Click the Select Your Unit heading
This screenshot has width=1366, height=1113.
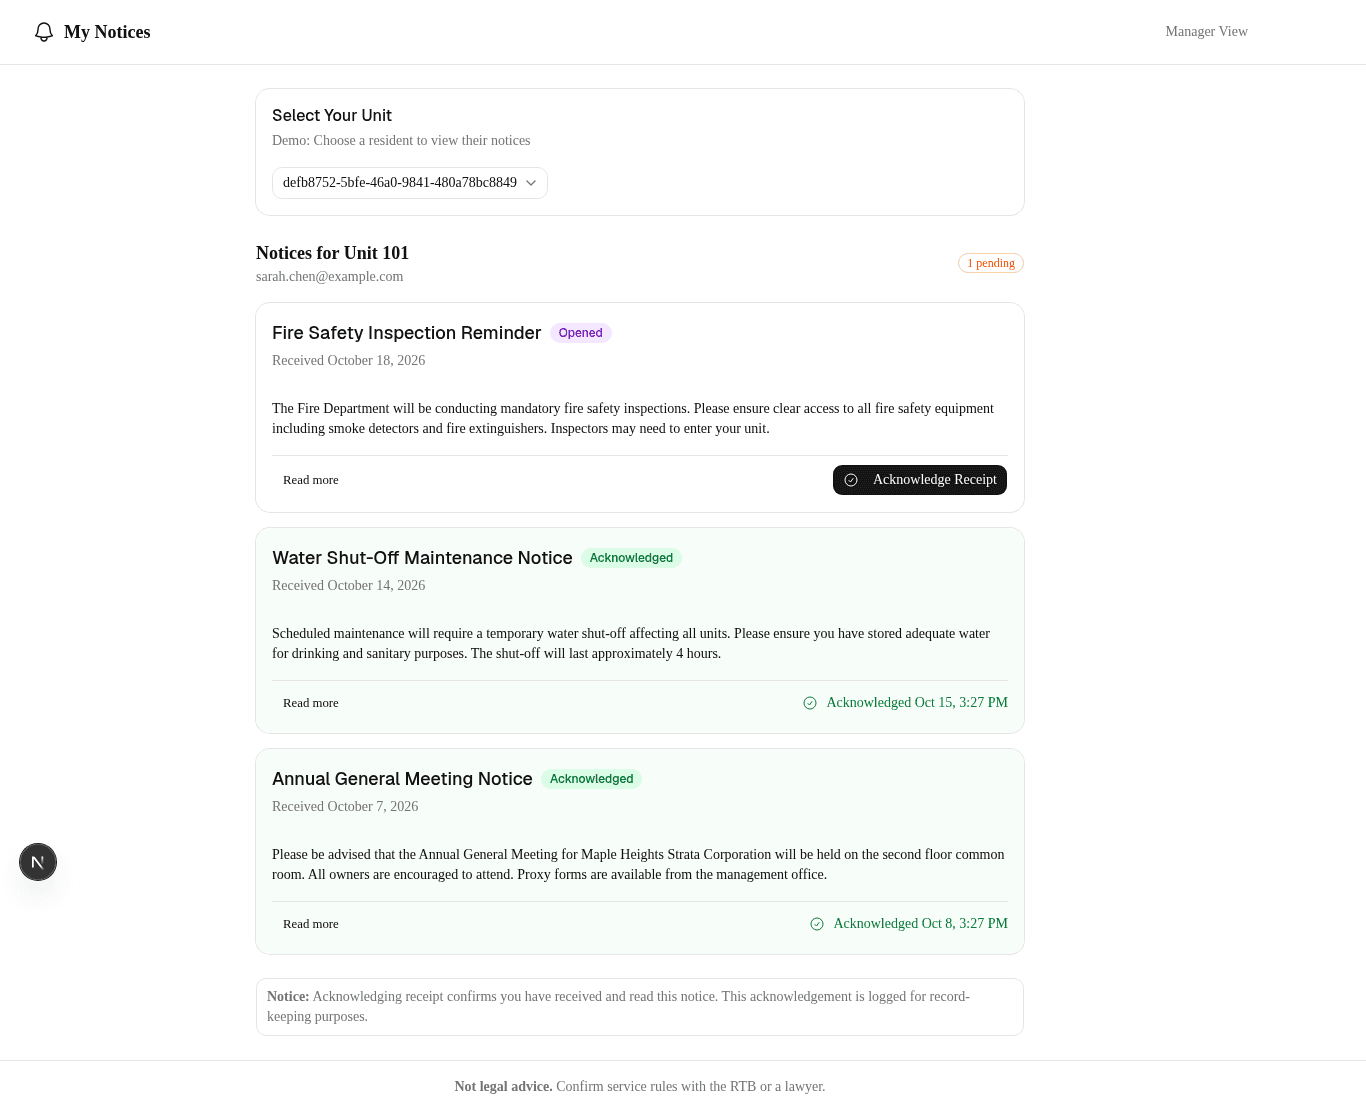pos(332,116)
